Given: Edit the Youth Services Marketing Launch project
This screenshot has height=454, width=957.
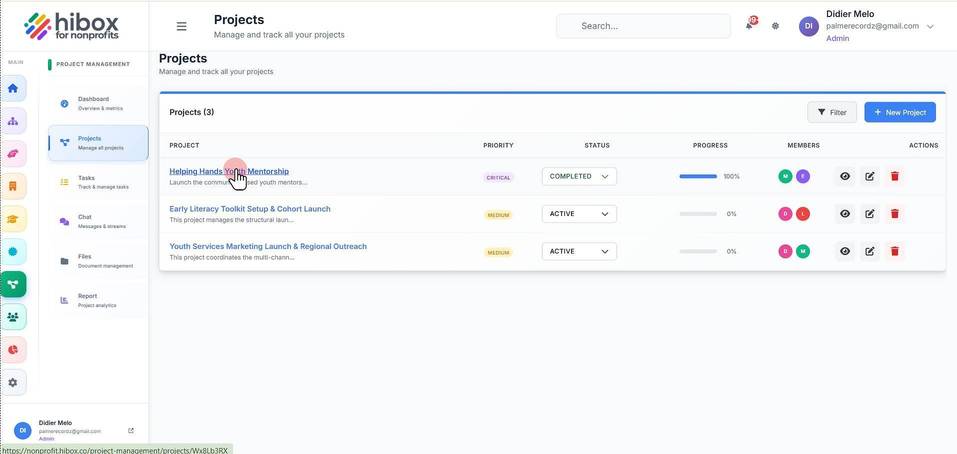Looking at the screenshot, I should pyautogui.click(x=870, y=251).
